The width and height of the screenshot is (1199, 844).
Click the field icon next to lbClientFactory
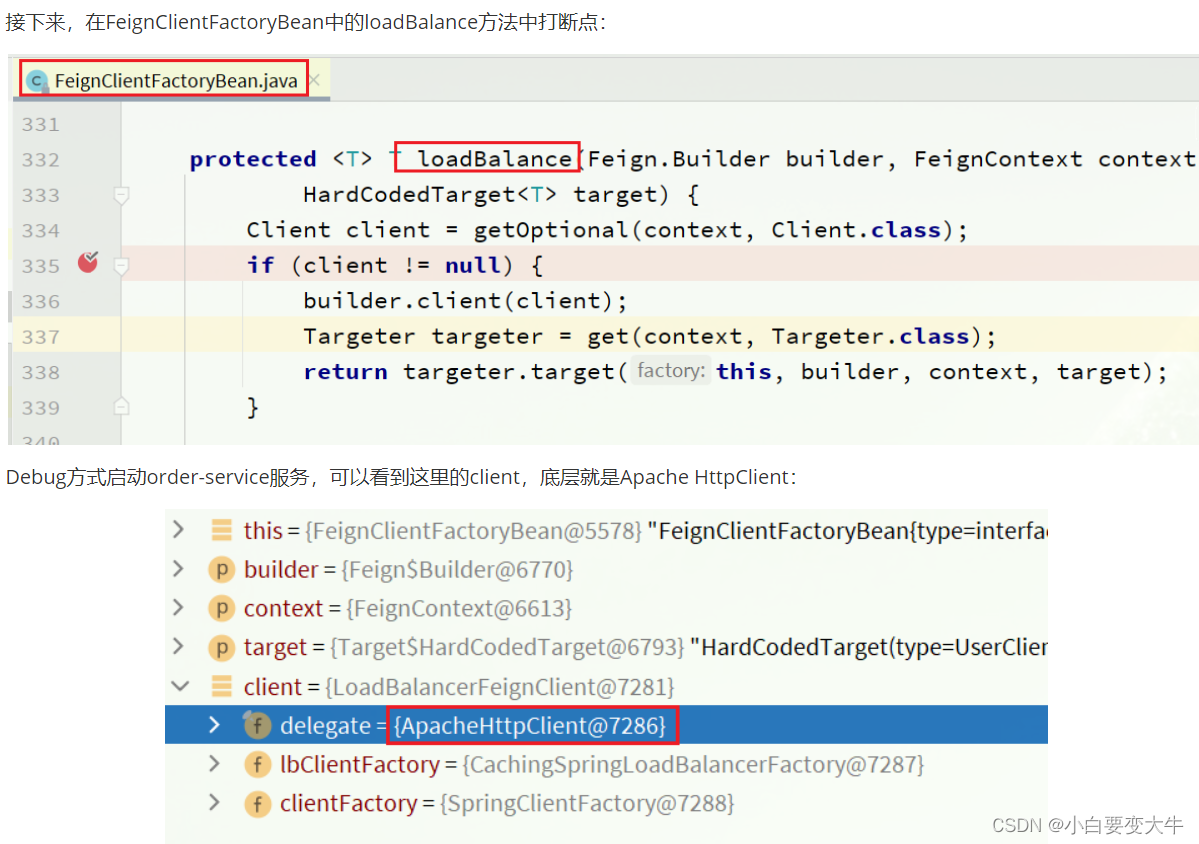pyautogui.click(x=258, y=764)
